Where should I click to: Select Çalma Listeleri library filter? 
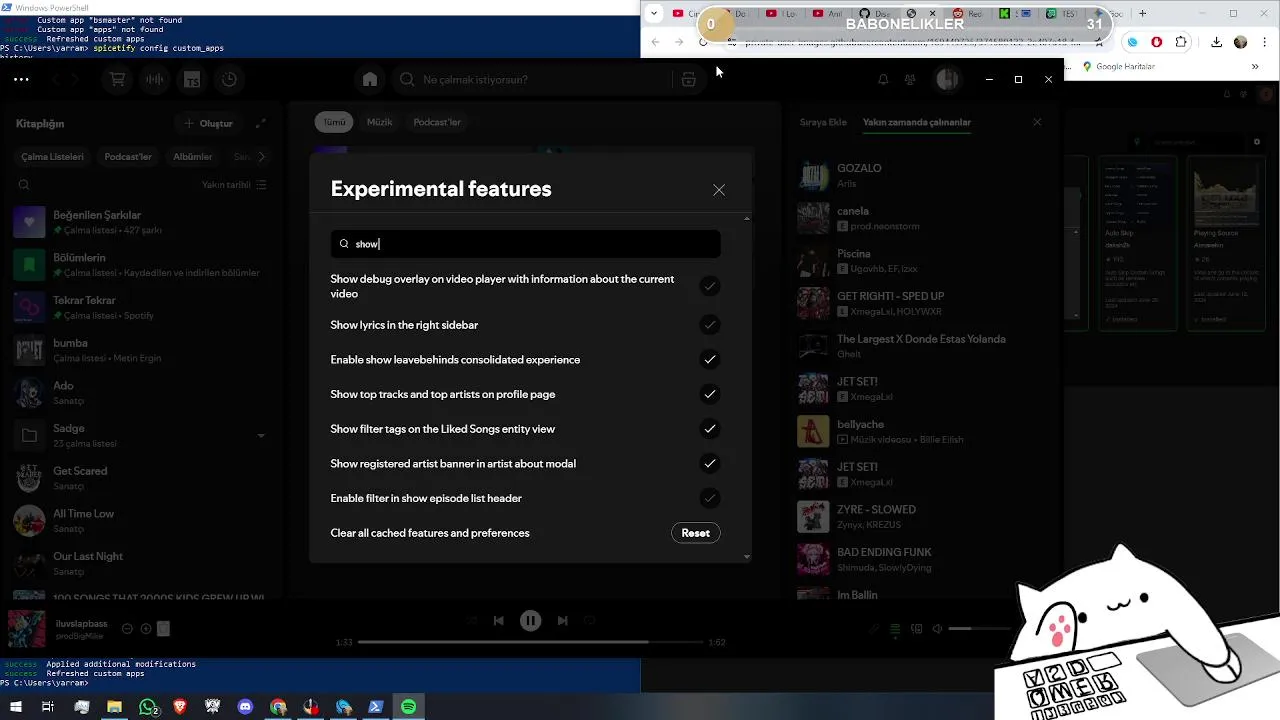53,157
